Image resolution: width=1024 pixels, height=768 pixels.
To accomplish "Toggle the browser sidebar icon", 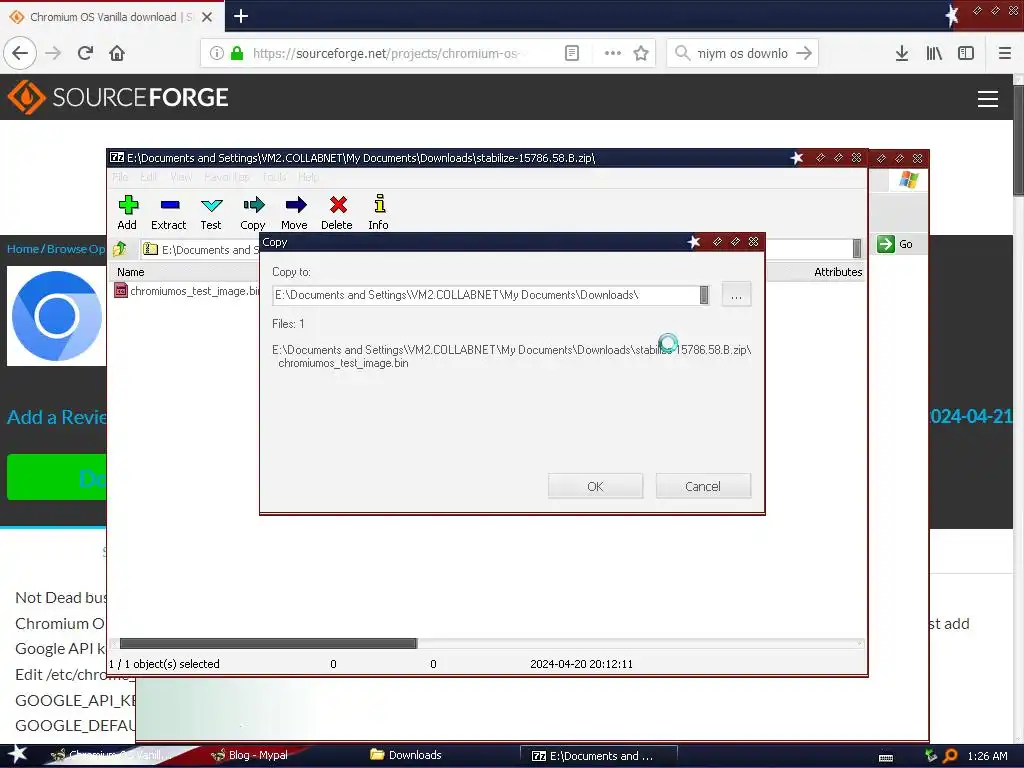I will [x=966, y=54].
